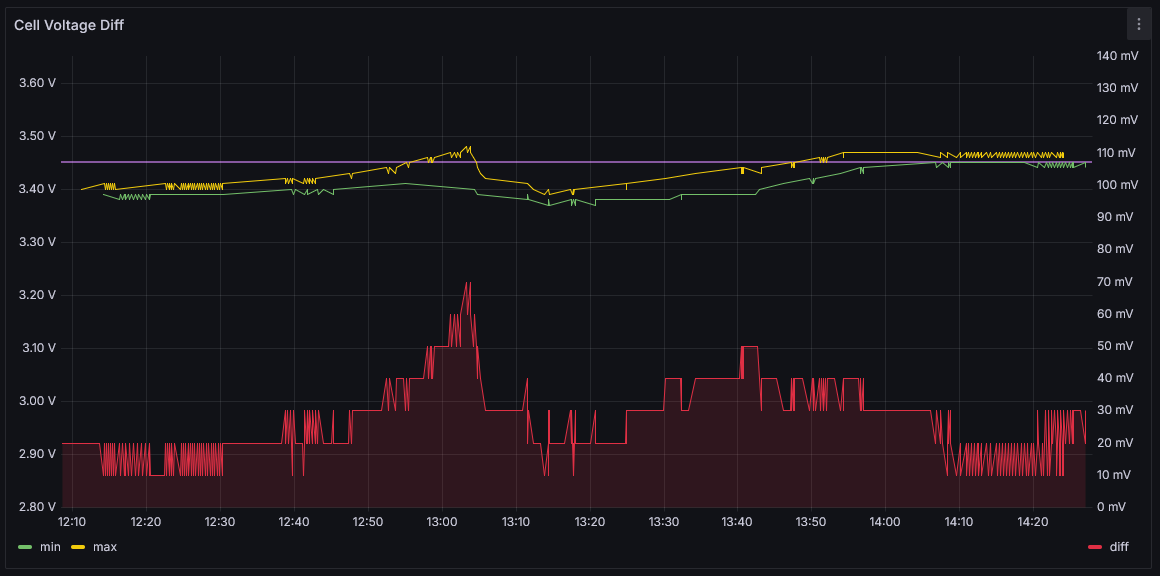Viewport: 1160px width, 576px height.
Task: Click the 3.50 V left axis label
Action: point(37,136)
